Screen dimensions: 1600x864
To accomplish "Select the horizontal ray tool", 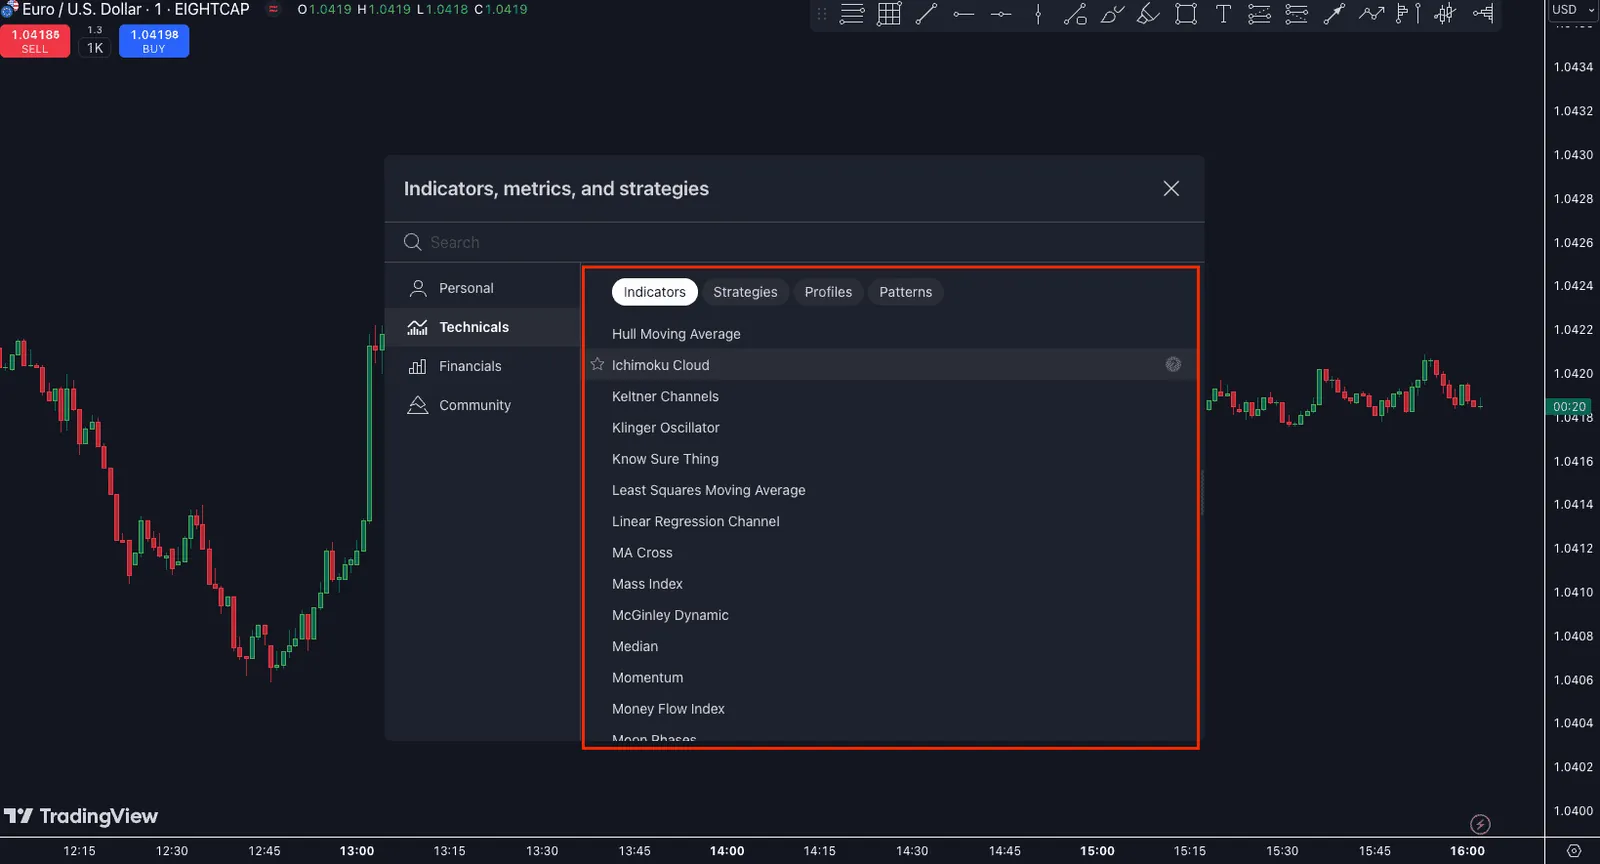I will [x=964, y=14].
